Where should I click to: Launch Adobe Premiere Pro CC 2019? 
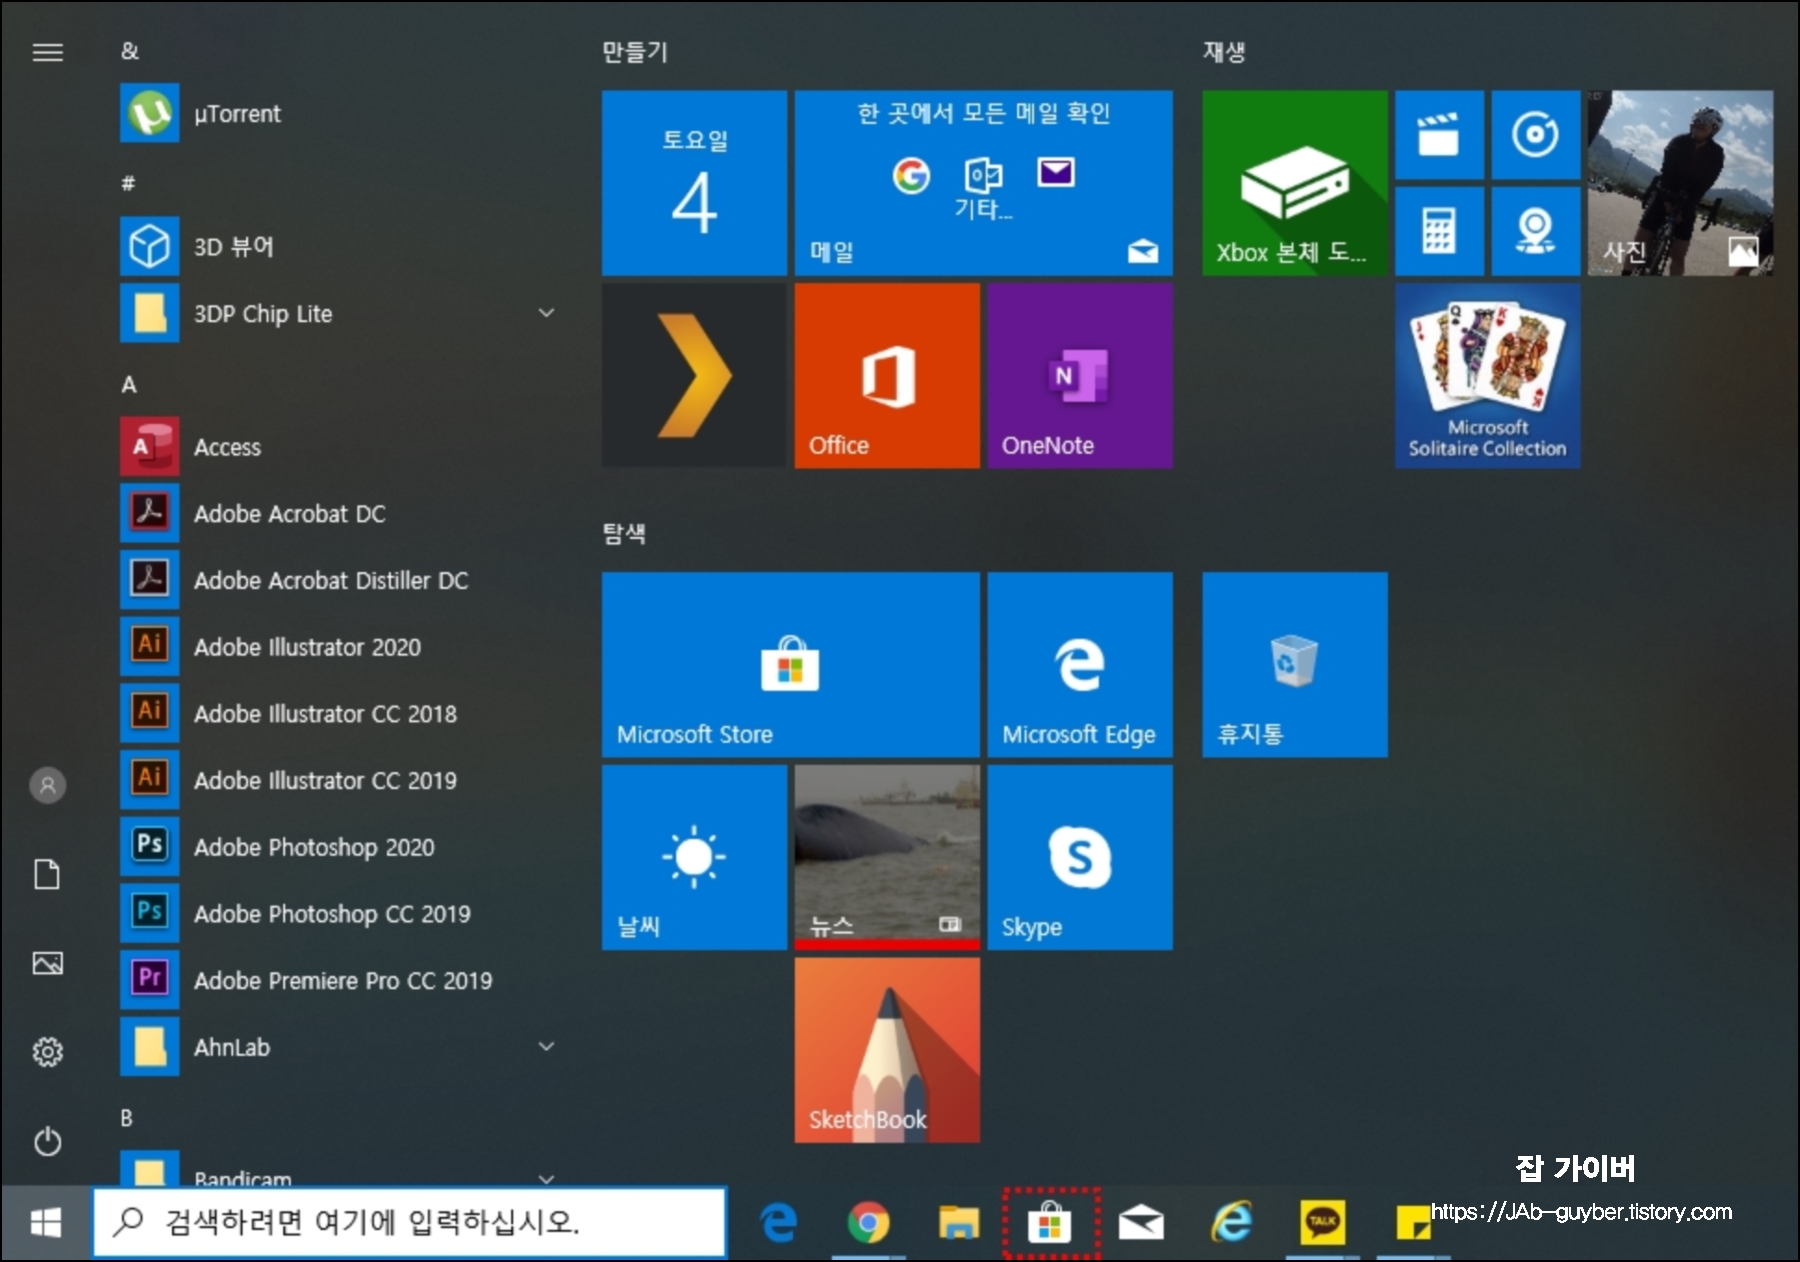pyautogui.click(x=340, y=980)
